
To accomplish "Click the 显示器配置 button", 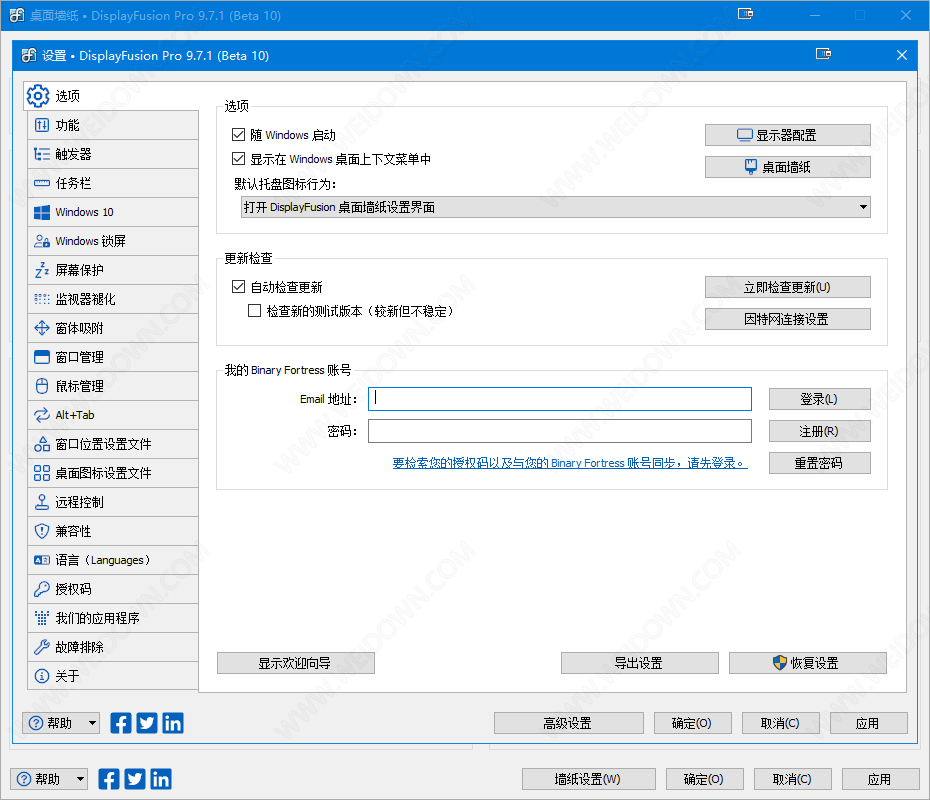I will [788, 135].
